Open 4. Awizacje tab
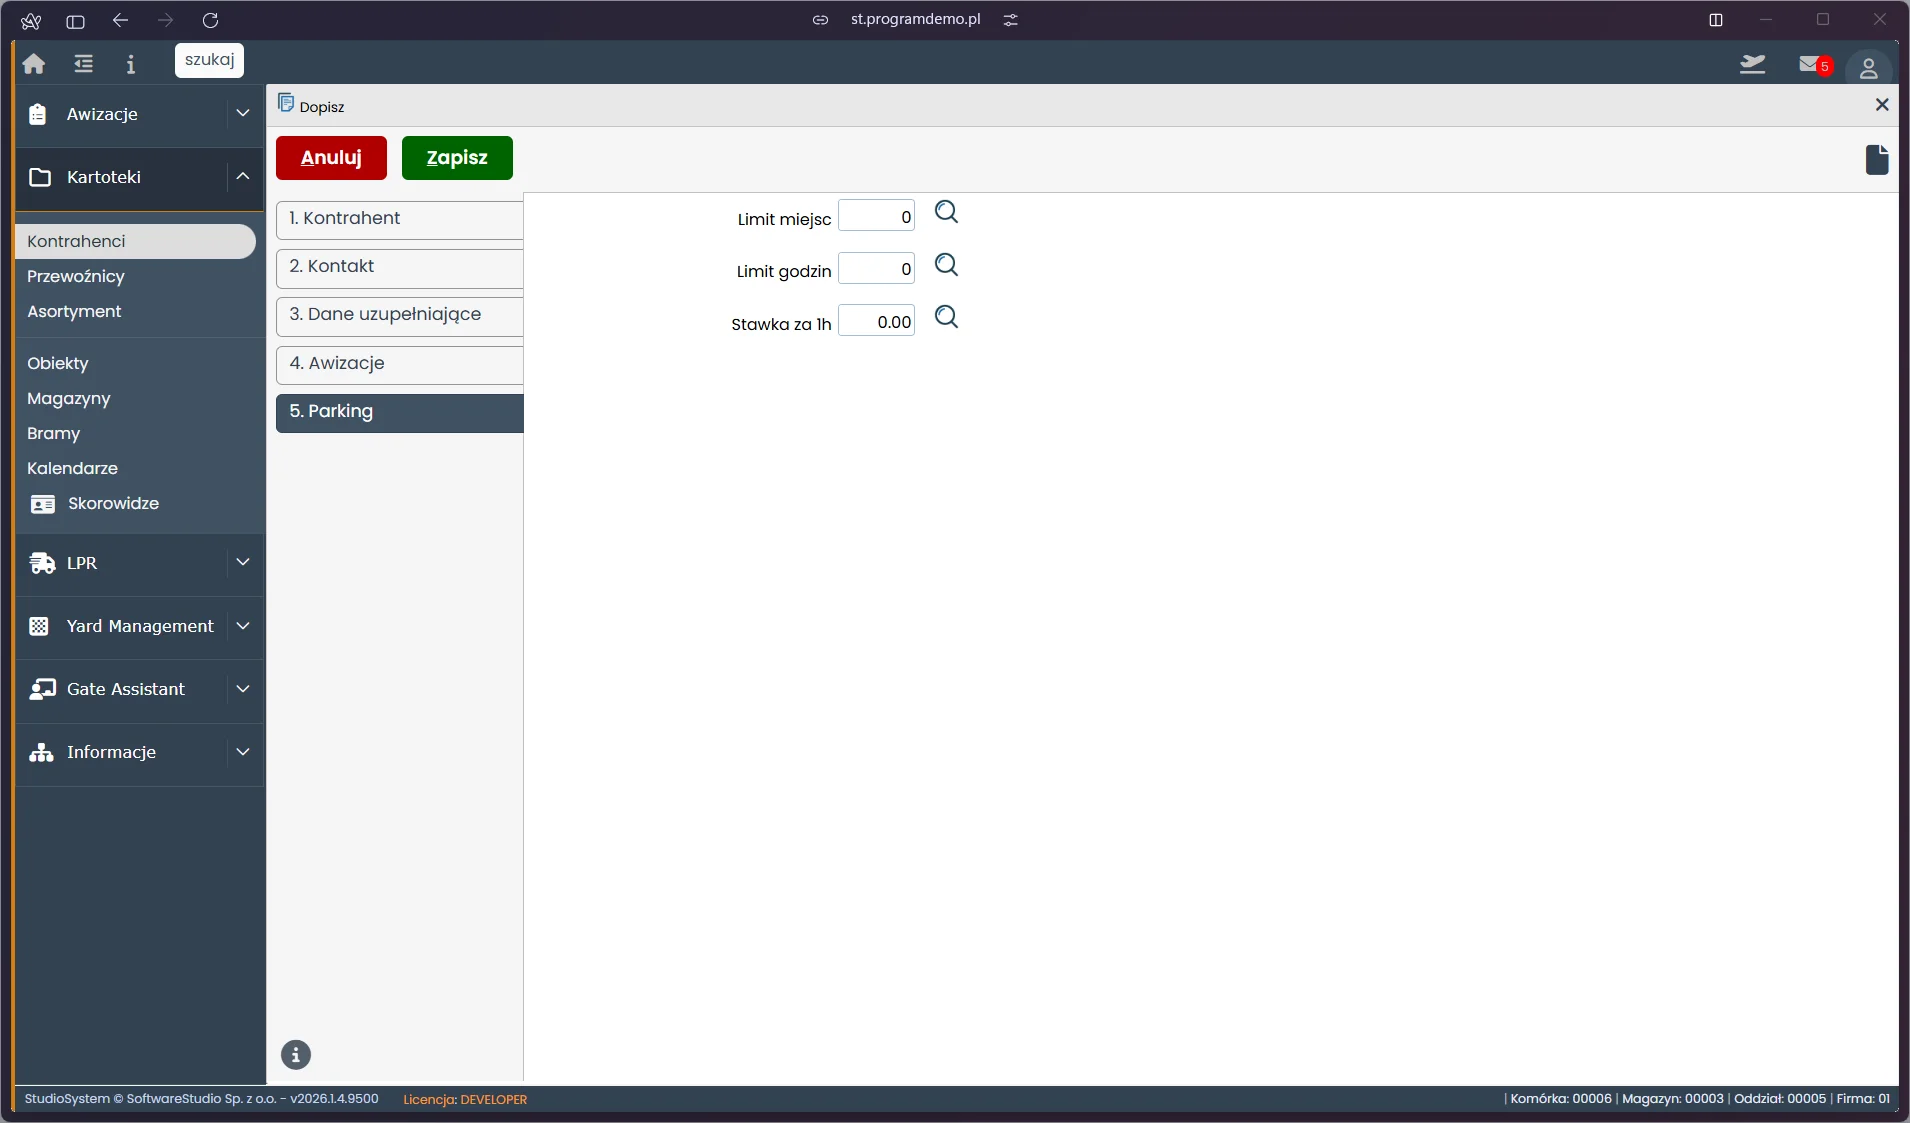 (400, 364)
